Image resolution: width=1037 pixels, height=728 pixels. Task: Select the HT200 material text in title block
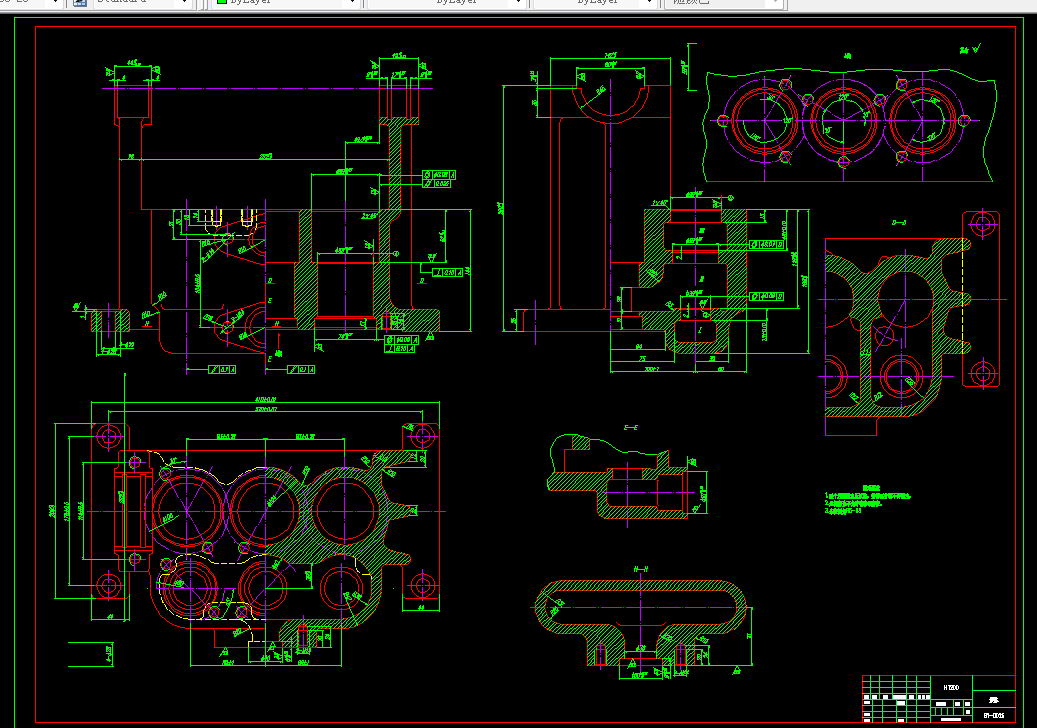coord(951,688)
